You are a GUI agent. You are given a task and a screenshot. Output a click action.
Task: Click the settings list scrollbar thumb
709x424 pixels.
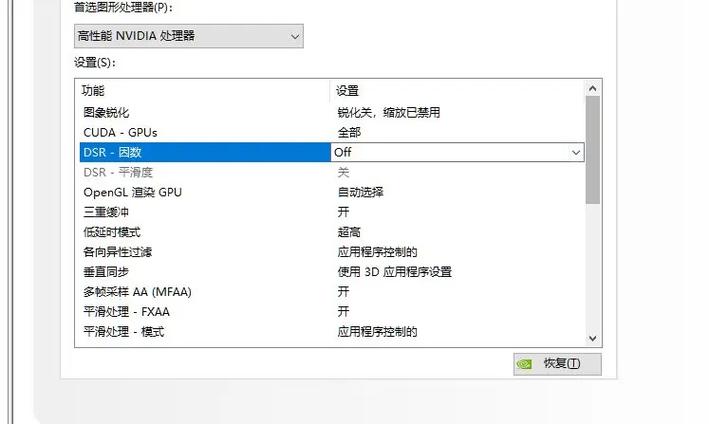coord(593,150)
